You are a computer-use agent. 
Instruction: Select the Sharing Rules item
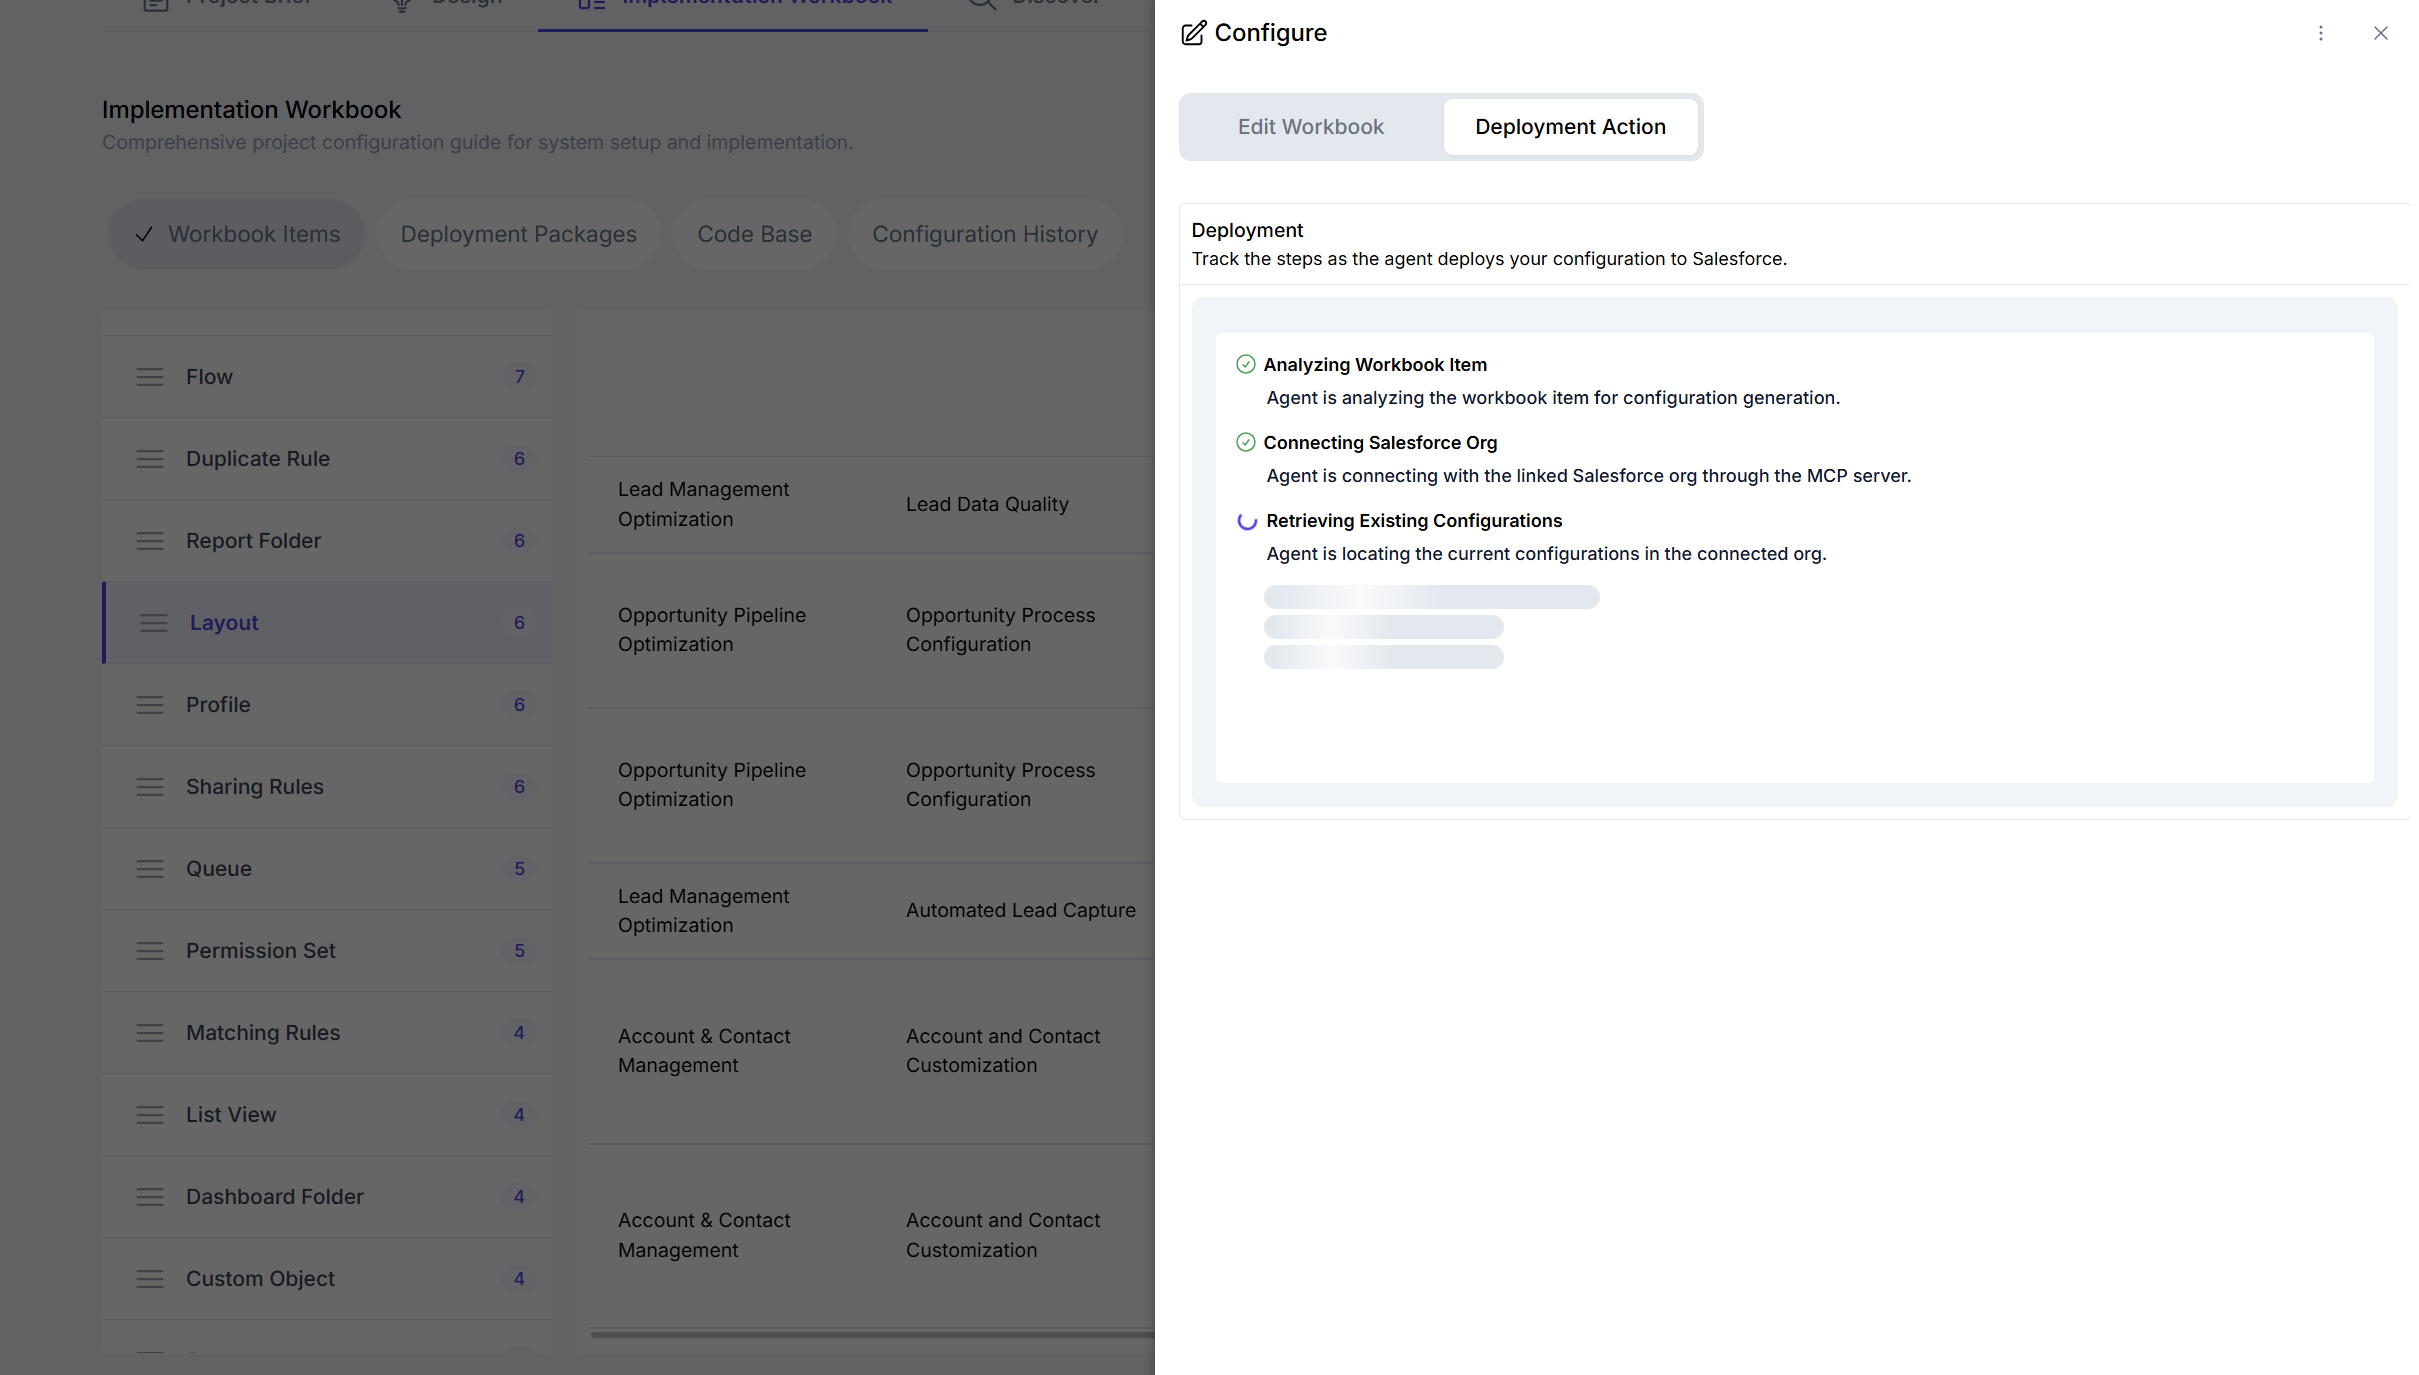(327, 787)
